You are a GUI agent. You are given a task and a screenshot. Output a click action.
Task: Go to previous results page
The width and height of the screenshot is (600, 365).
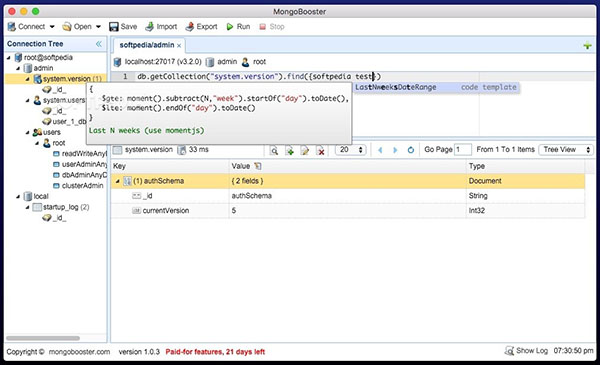click(380, 150)
